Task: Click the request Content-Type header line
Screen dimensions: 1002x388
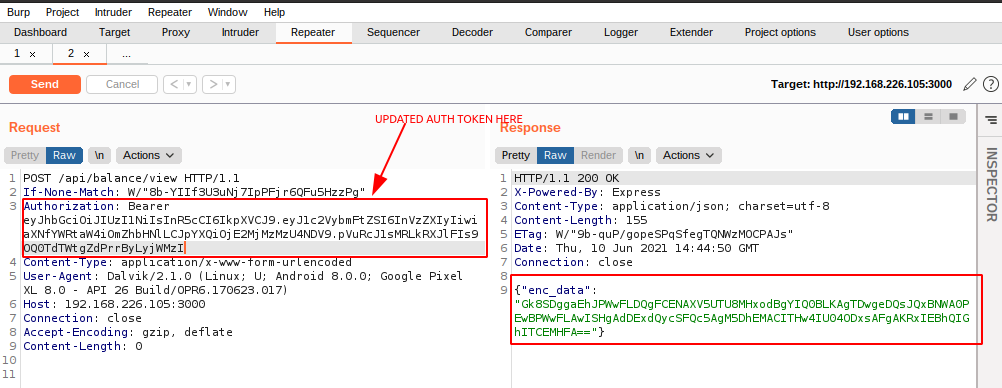Action: pos(187,262)
